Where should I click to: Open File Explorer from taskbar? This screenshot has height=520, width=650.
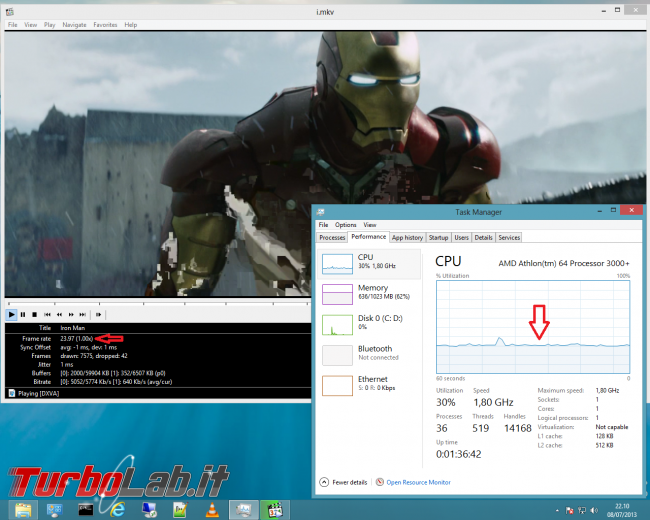click(x=24, y=510)
